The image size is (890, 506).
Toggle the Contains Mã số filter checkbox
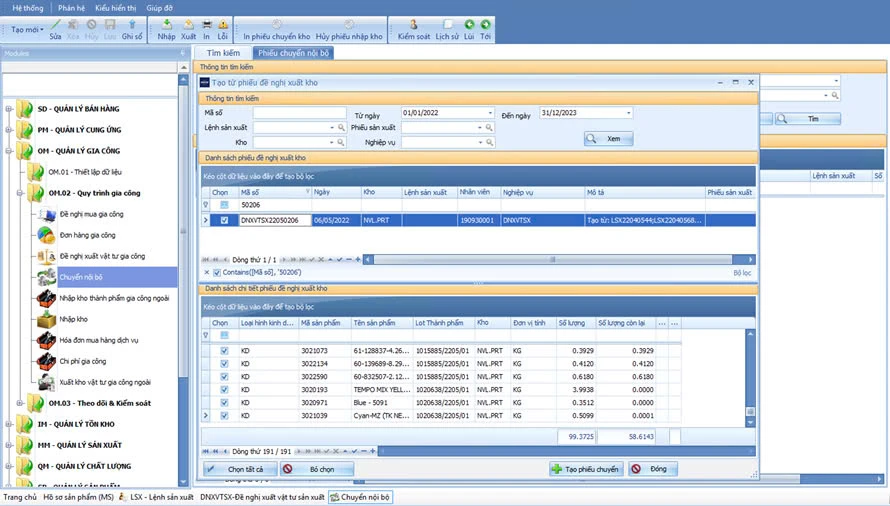(217, 273)
